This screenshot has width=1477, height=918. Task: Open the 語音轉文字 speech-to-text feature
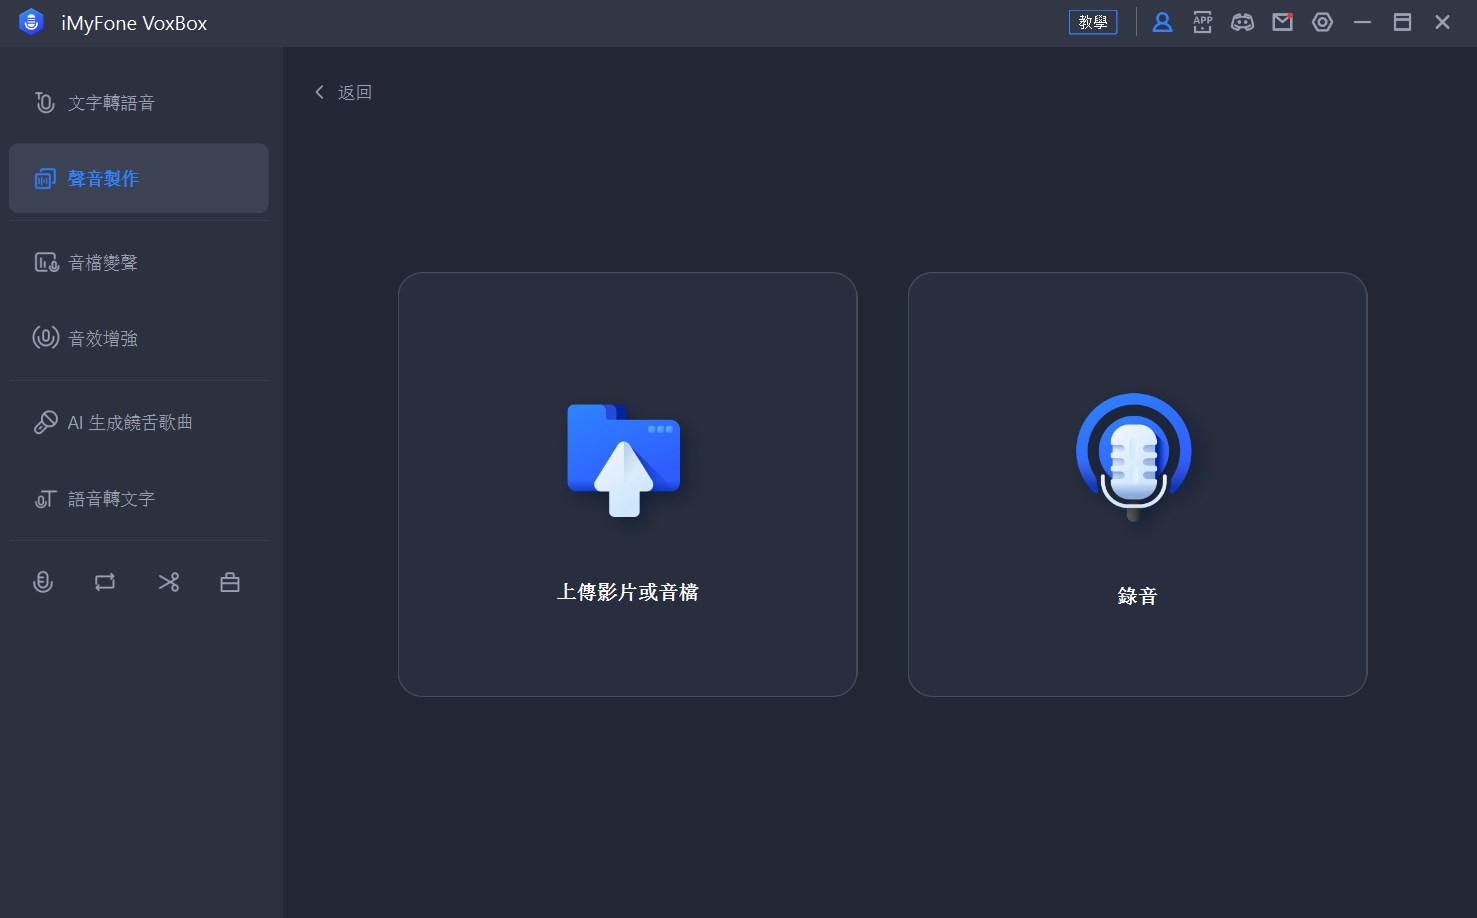(112, 498)
